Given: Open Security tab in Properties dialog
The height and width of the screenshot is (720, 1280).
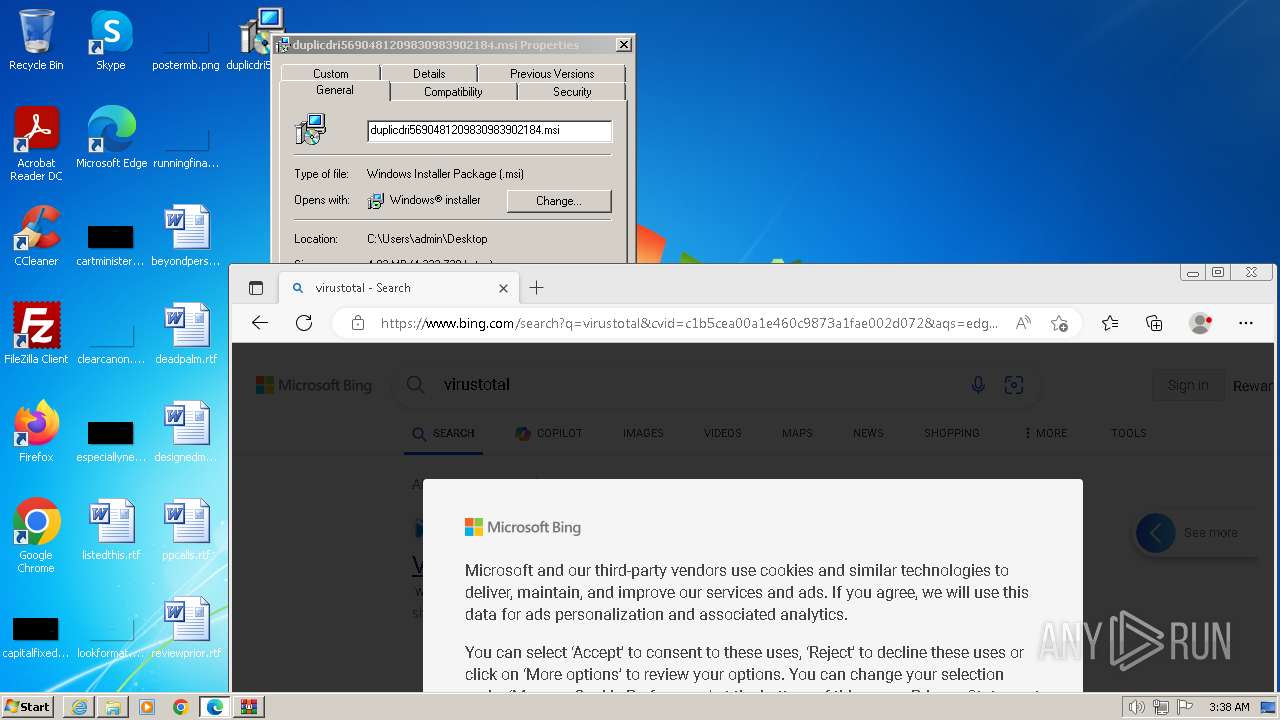Looking at the screenshot, I should (572, 91).
